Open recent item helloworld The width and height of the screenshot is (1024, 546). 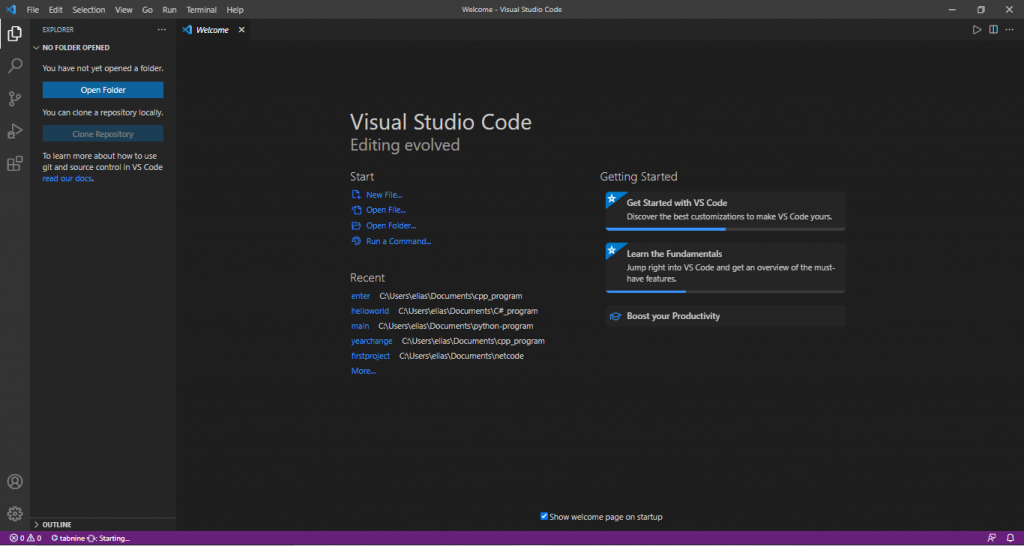(370, 311)
